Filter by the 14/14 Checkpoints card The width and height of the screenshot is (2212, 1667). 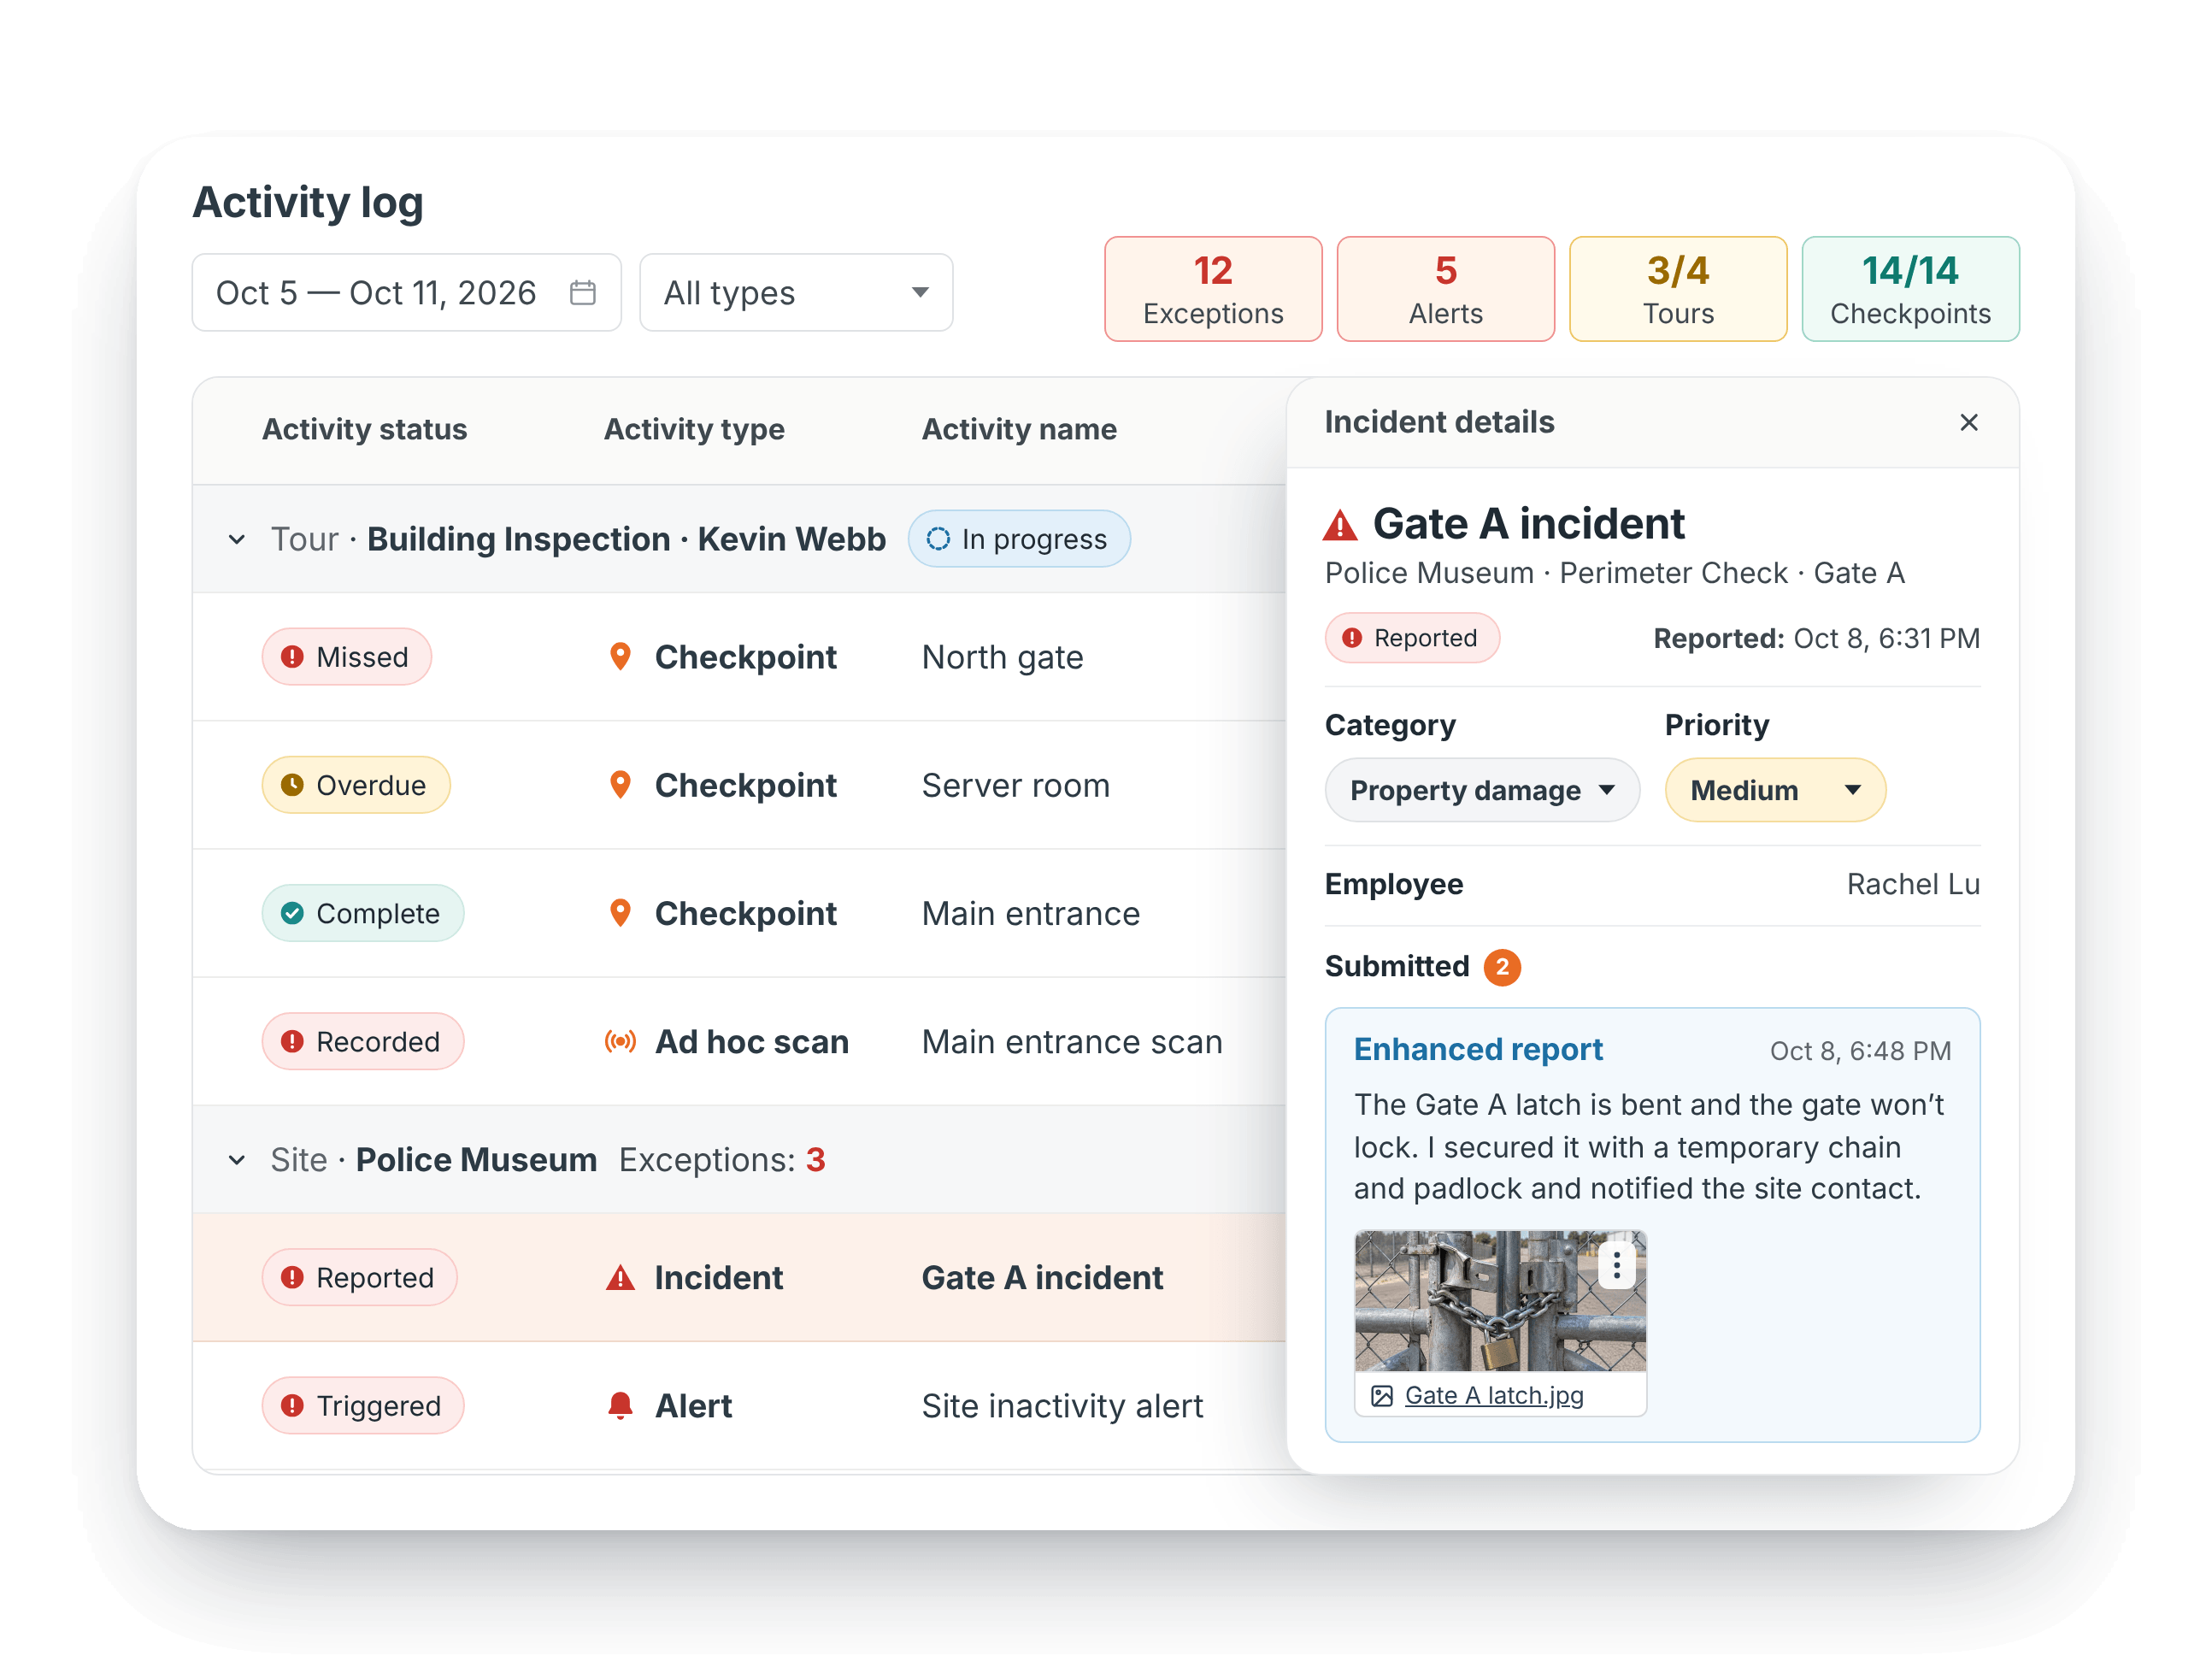(x=1910, y=289)
